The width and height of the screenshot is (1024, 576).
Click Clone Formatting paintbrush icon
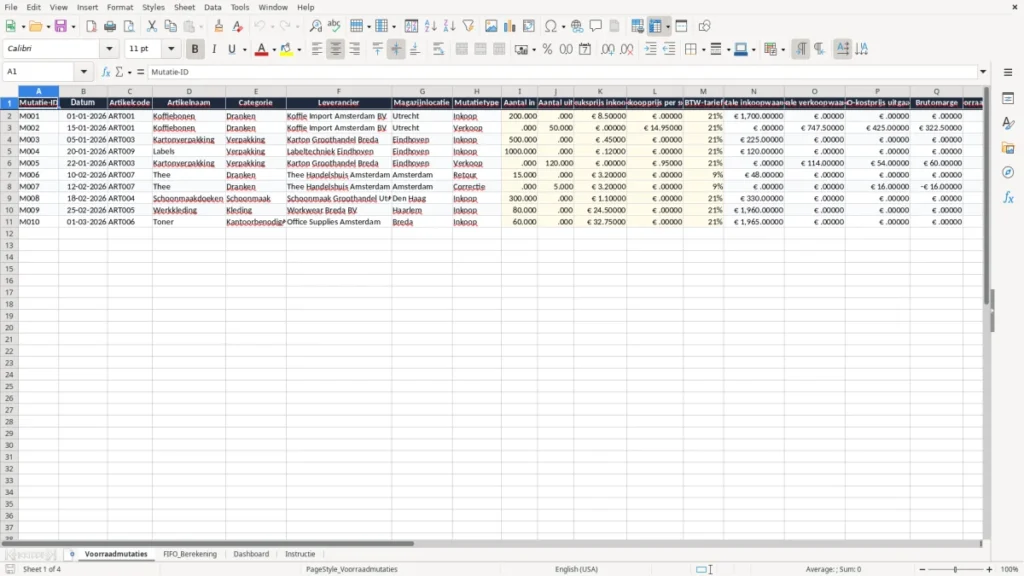[219, 26]
